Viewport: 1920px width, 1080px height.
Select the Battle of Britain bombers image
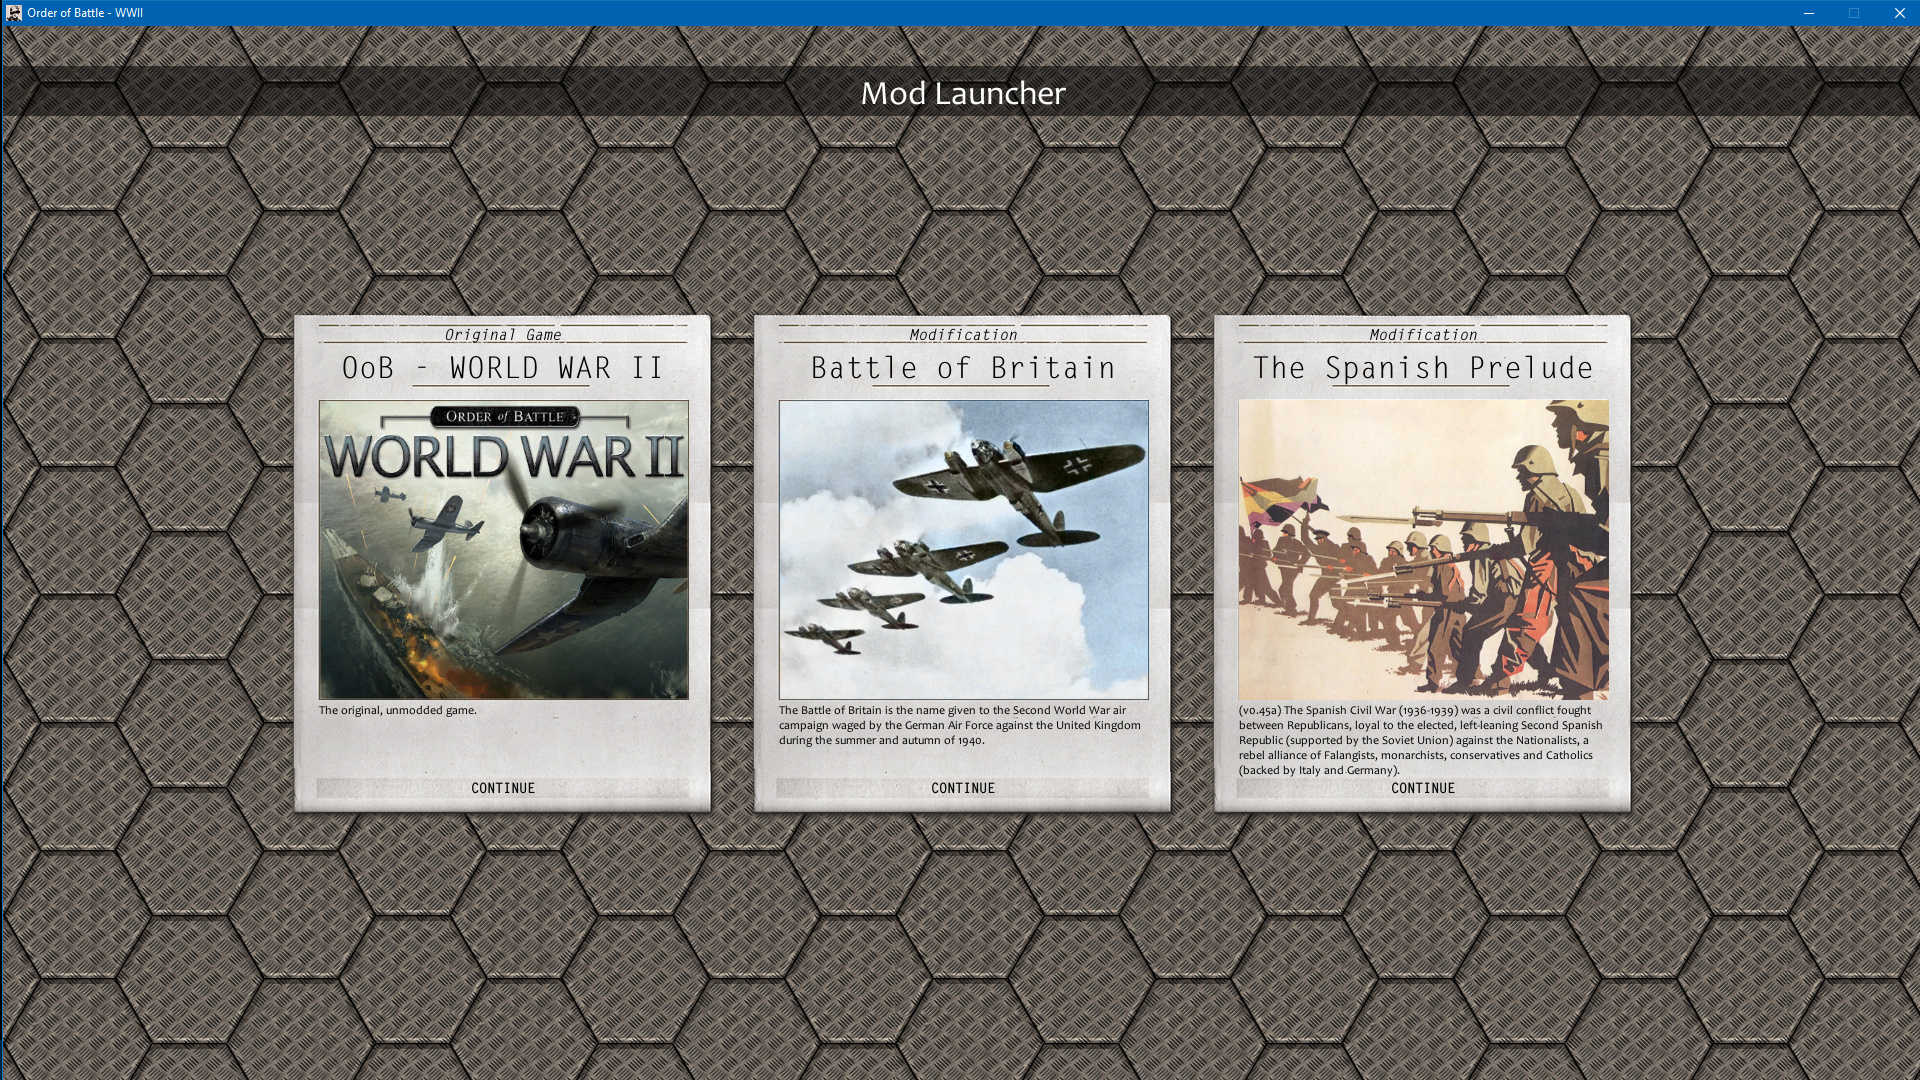(964, 550)
